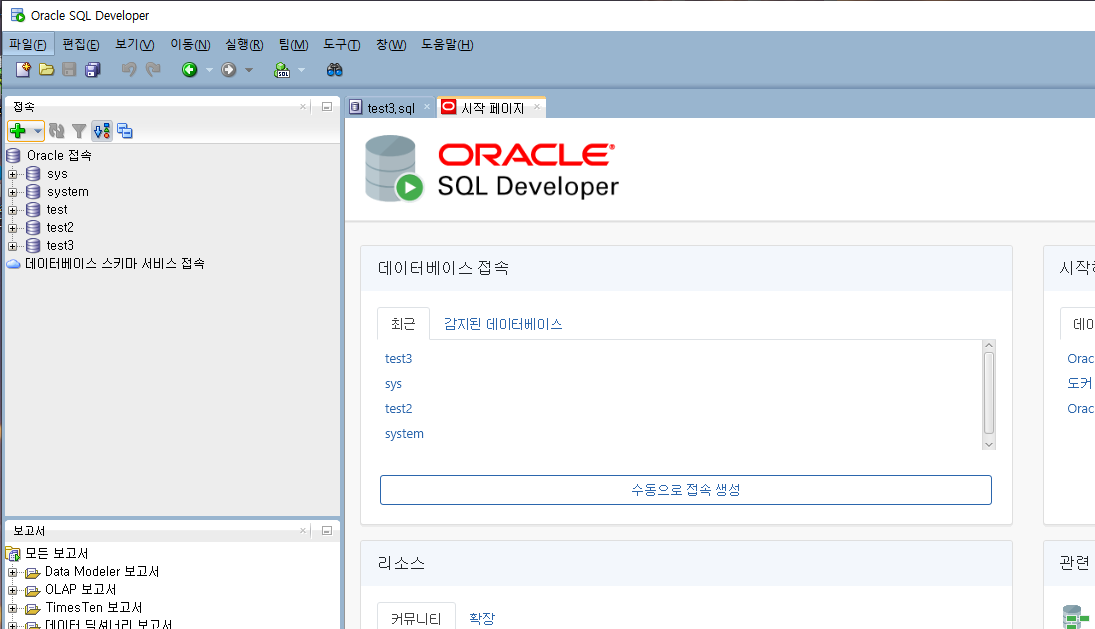The image size is (1095, 629).
Task: Open the 도움말(H) menu
Action: [447, 45]
